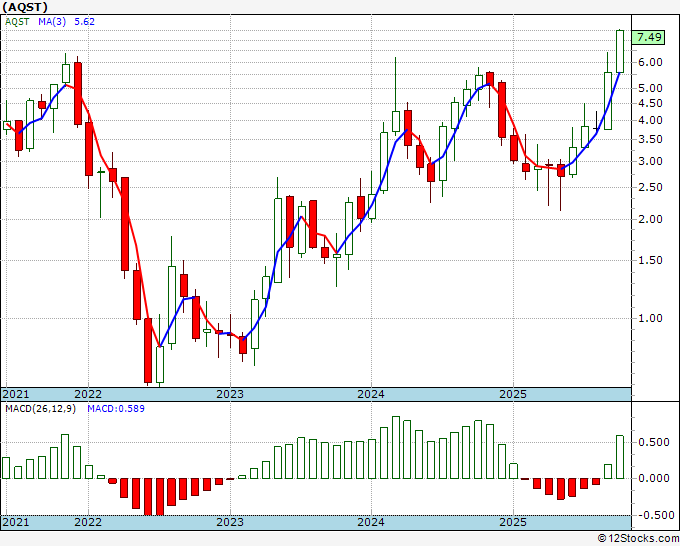Click the 1.00 price axis label
This screenshot has width=680, height=546.
pyautogui.click(x=650, y=318)
